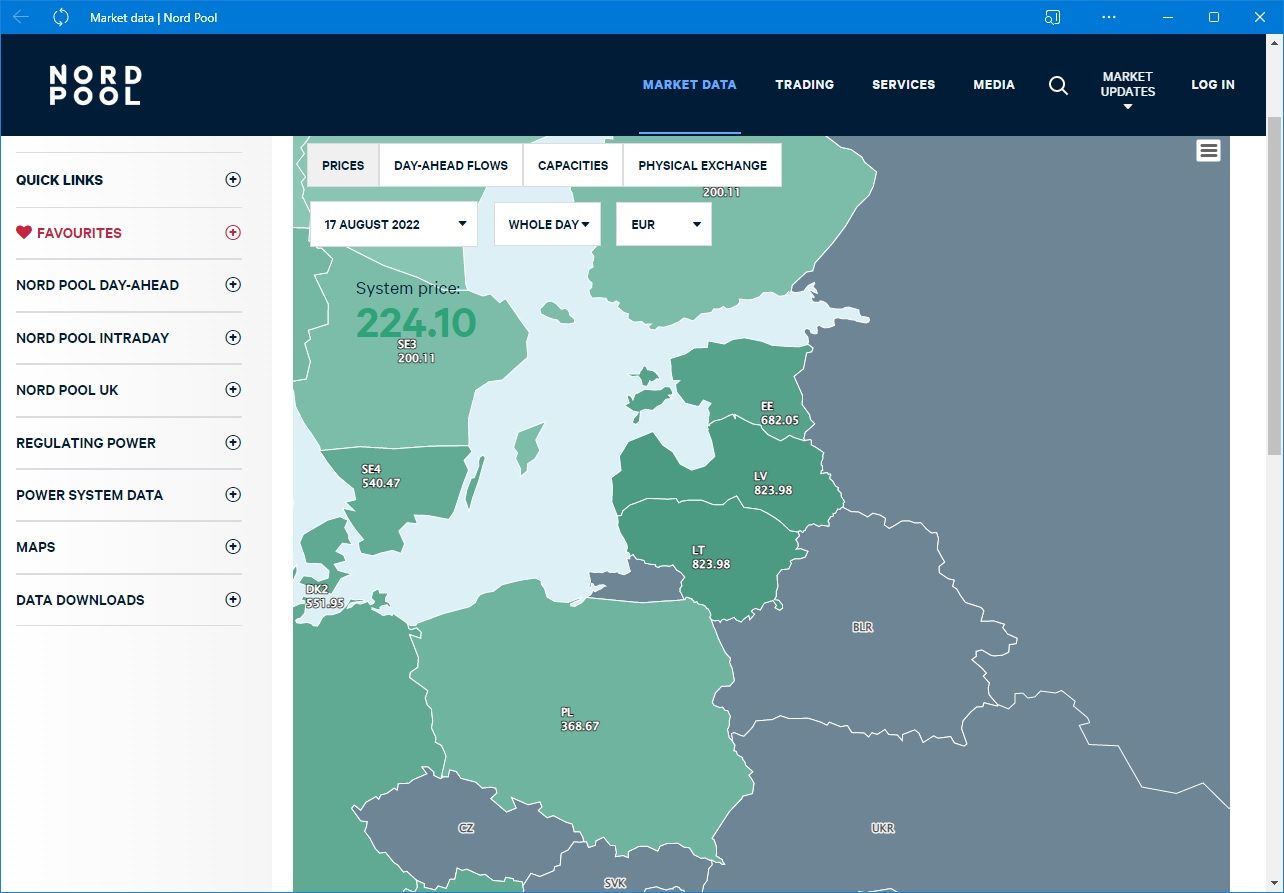Click the Log In link

[x=1213, y=85]
